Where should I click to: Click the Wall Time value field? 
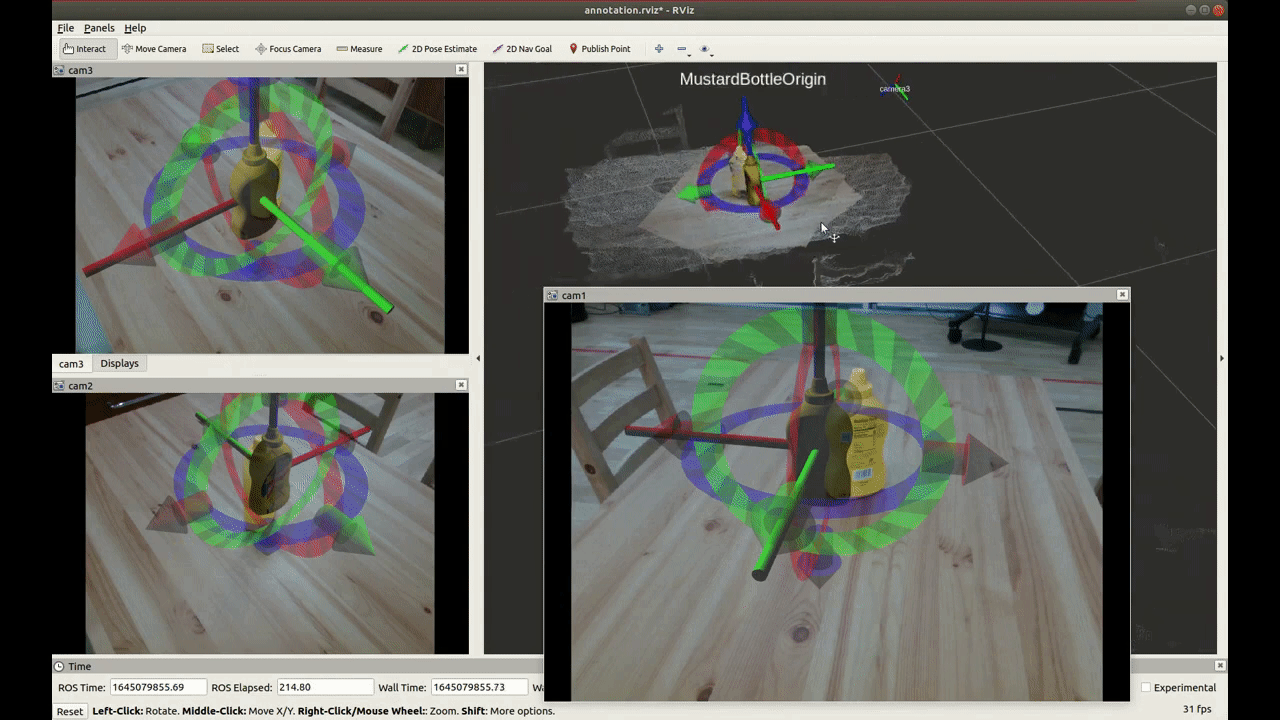point(481,687)
